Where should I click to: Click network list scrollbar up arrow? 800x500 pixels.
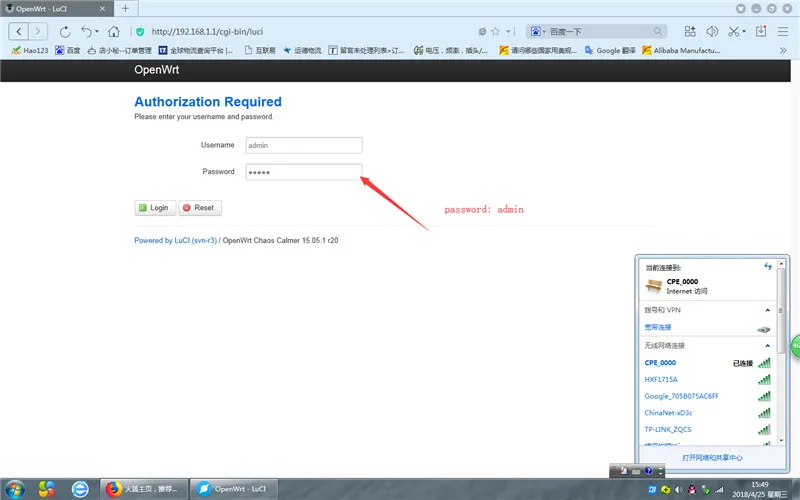[781, 265]
